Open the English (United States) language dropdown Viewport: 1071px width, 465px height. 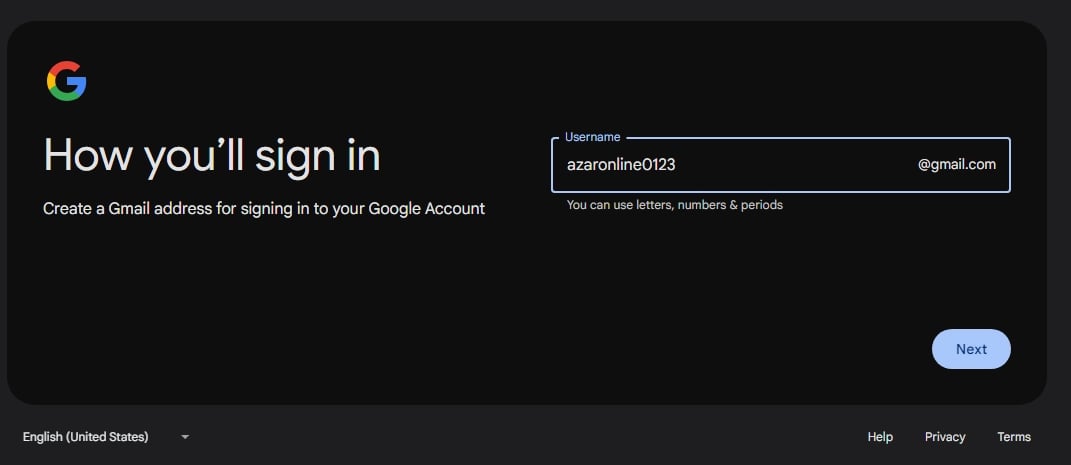click(x=106, y=437)
